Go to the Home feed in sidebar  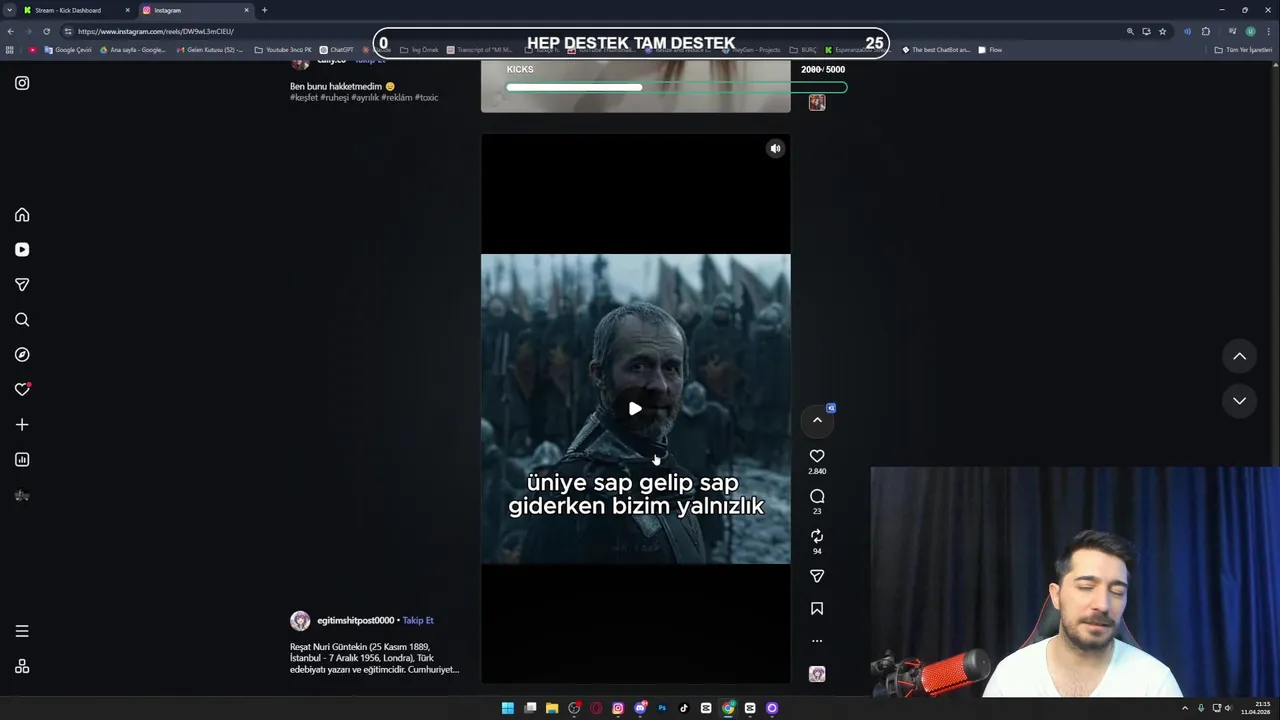[x=22, y=215]
